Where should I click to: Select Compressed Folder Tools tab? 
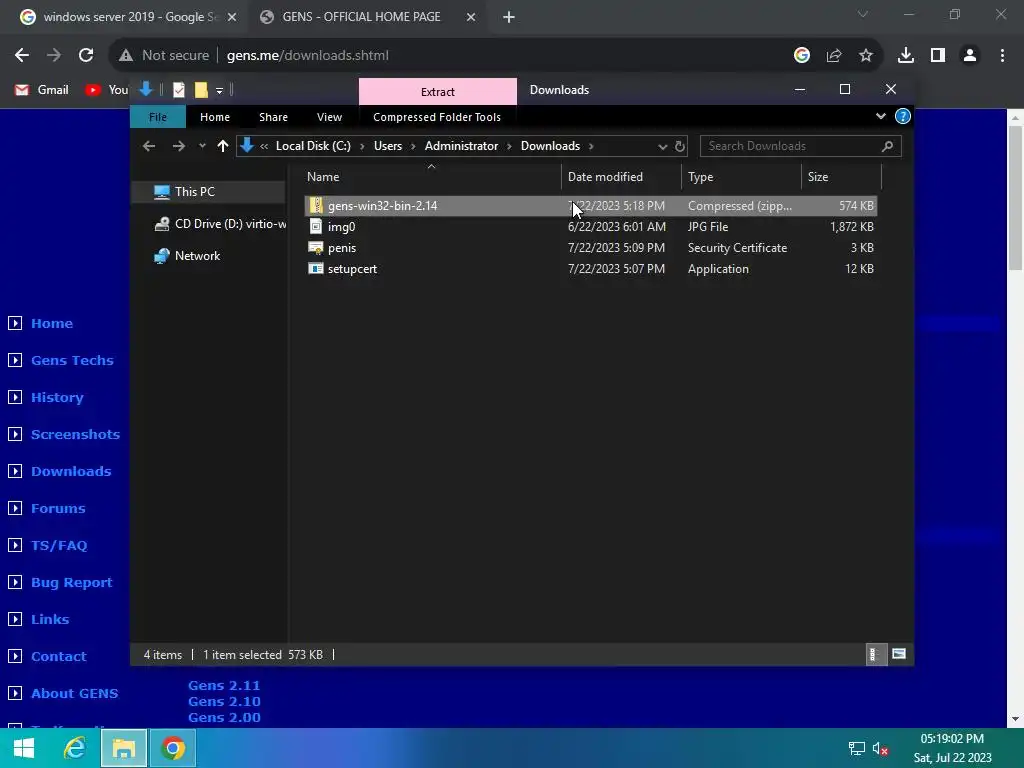437,117
